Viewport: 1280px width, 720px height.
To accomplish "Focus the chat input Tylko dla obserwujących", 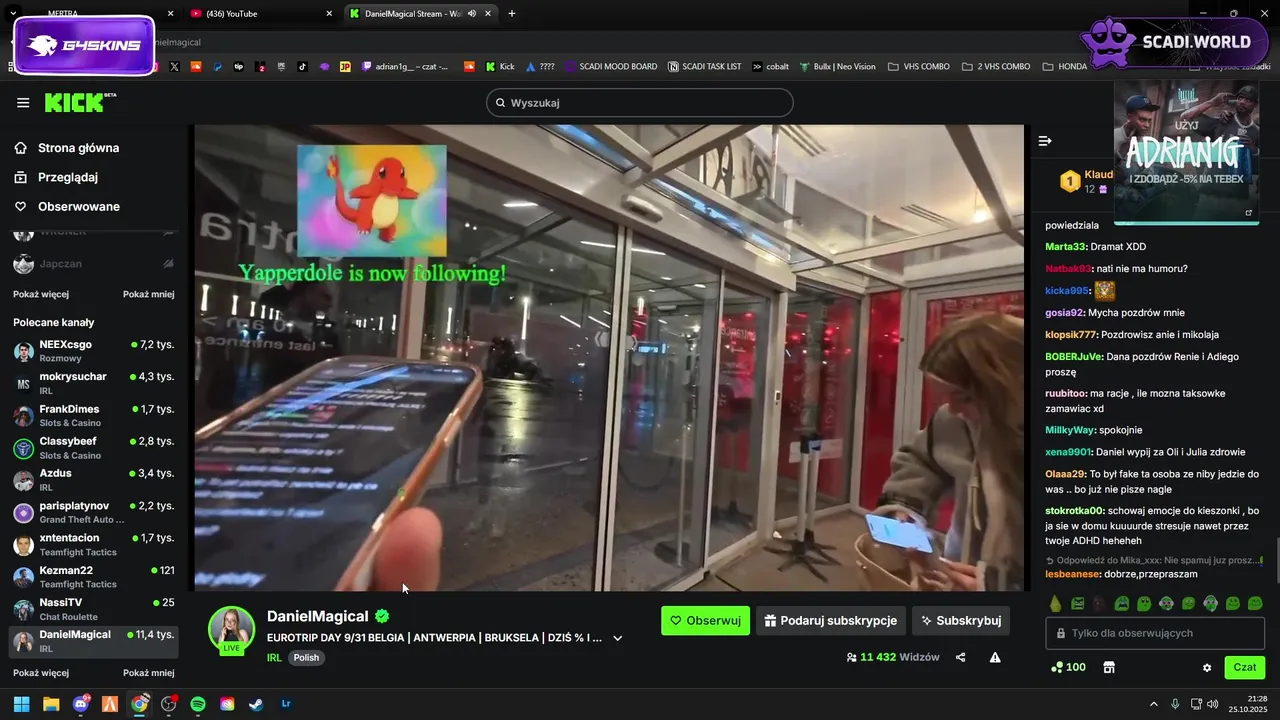I will (1154, 633).
